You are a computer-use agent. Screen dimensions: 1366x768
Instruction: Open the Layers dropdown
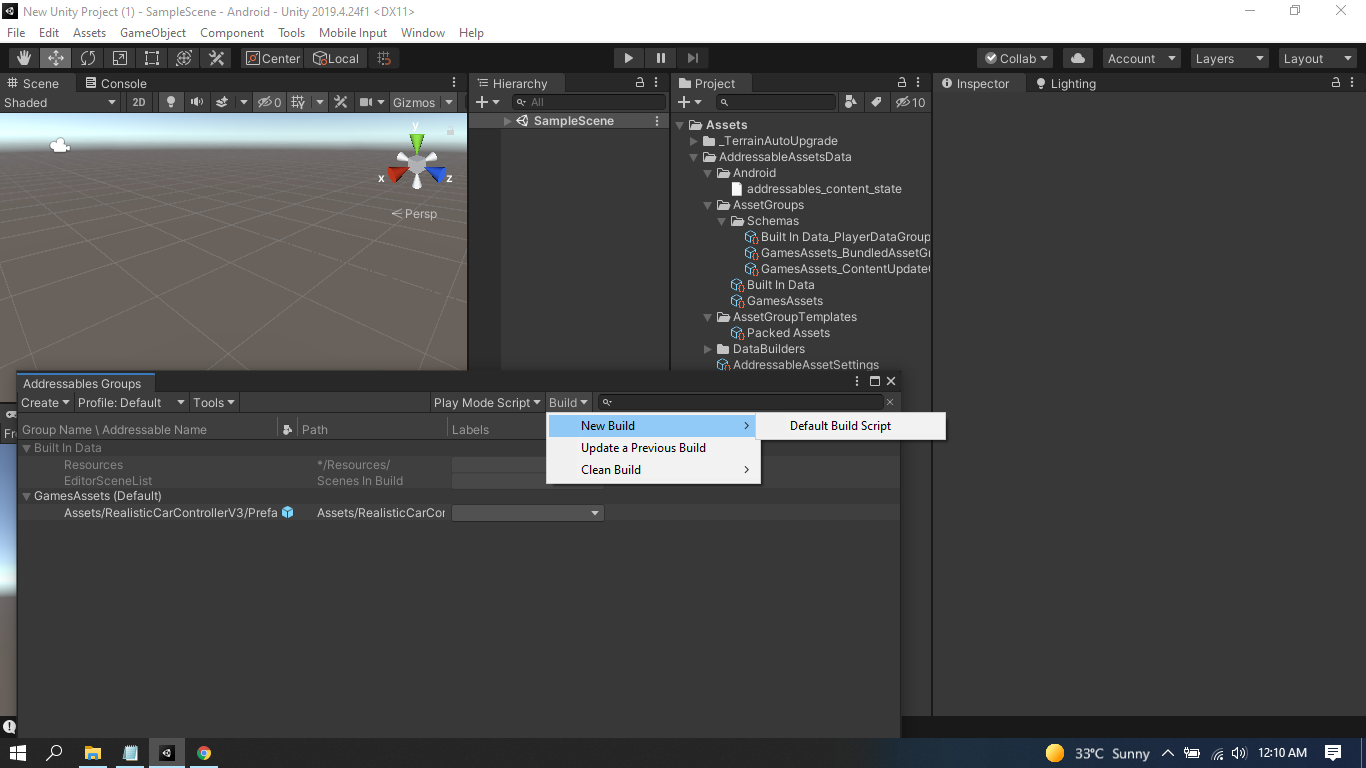click(x=1228, y=58)
